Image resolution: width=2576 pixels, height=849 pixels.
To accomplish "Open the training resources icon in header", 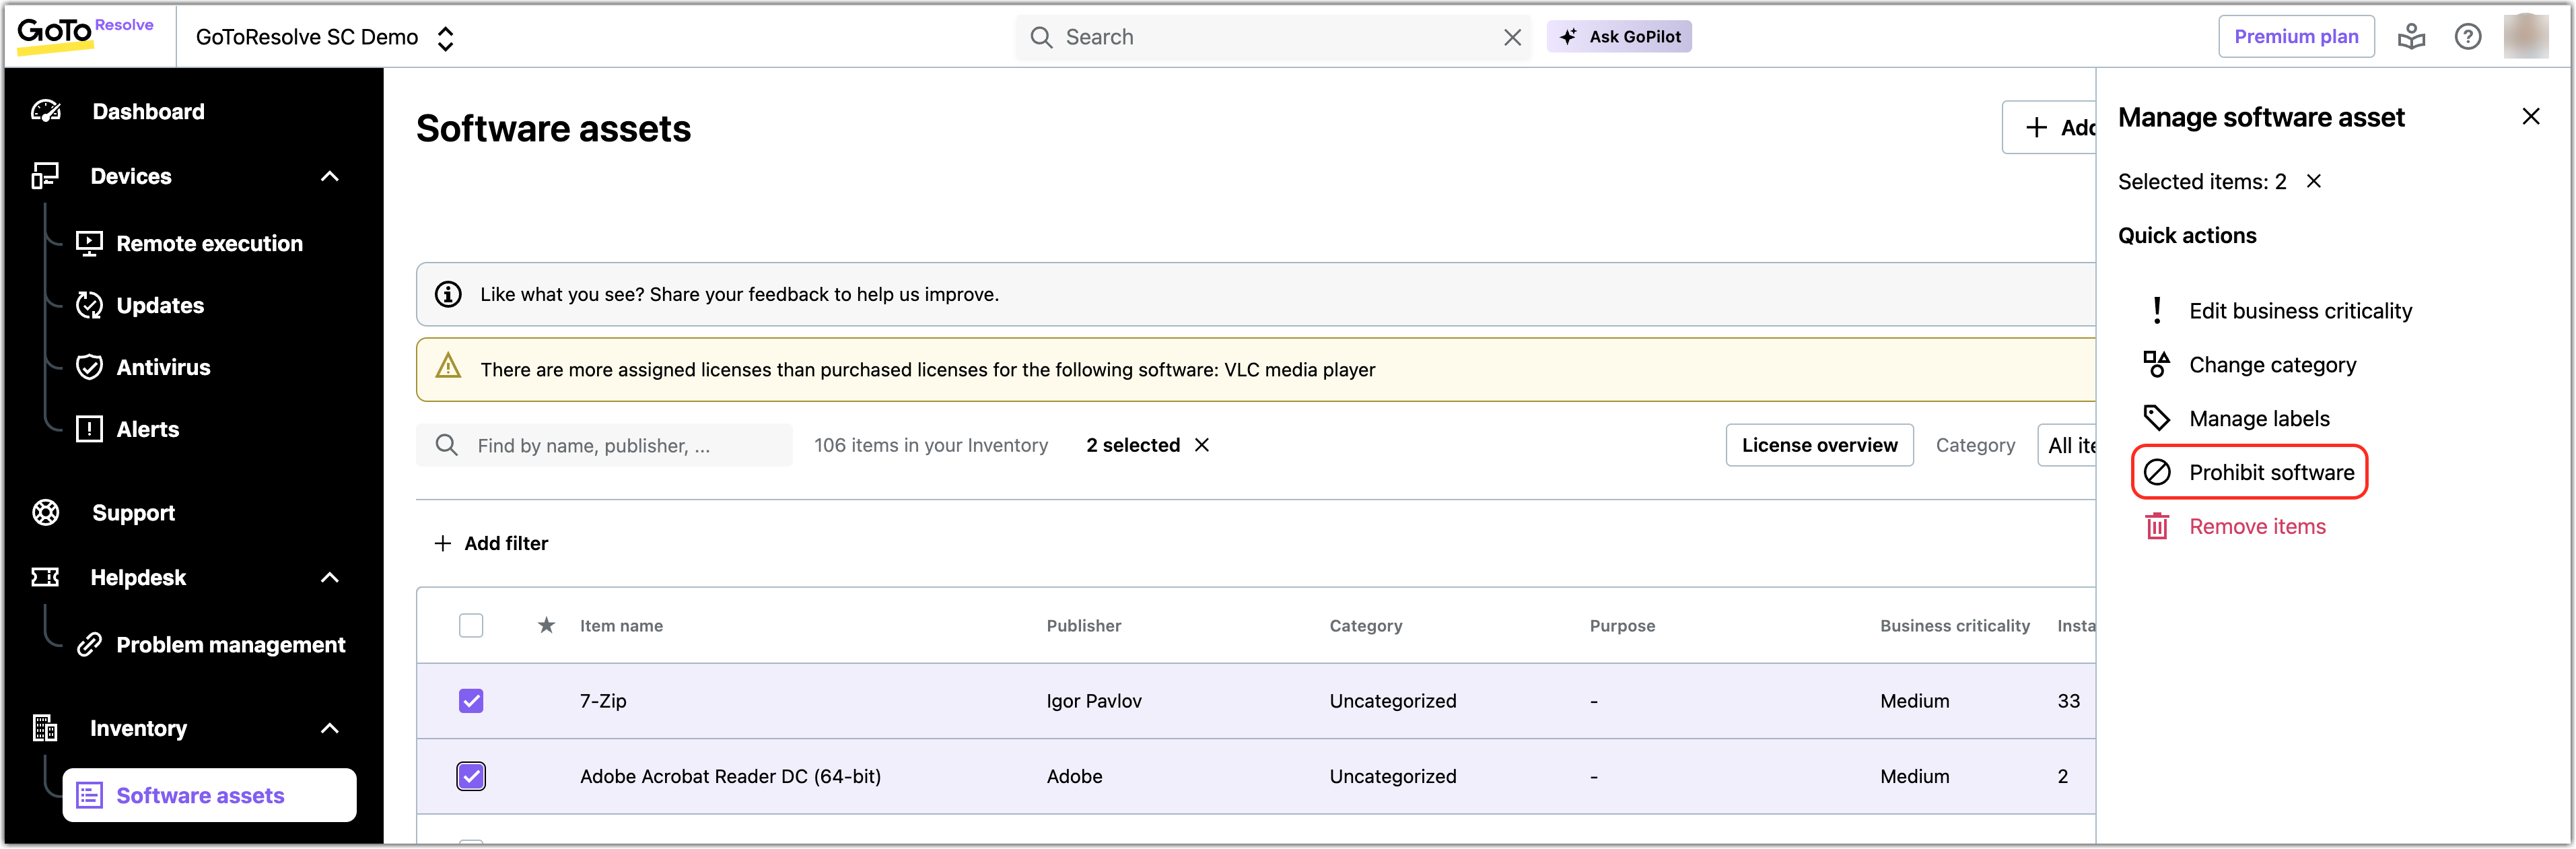I will tap(2411, 37).
